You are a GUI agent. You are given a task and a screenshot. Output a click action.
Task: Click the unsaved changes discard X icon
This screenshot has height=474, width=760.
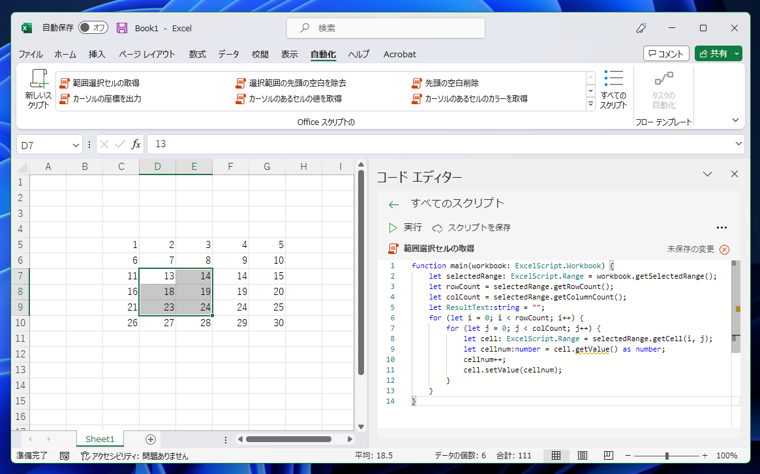pyautogui.click(x=724, y=250)
